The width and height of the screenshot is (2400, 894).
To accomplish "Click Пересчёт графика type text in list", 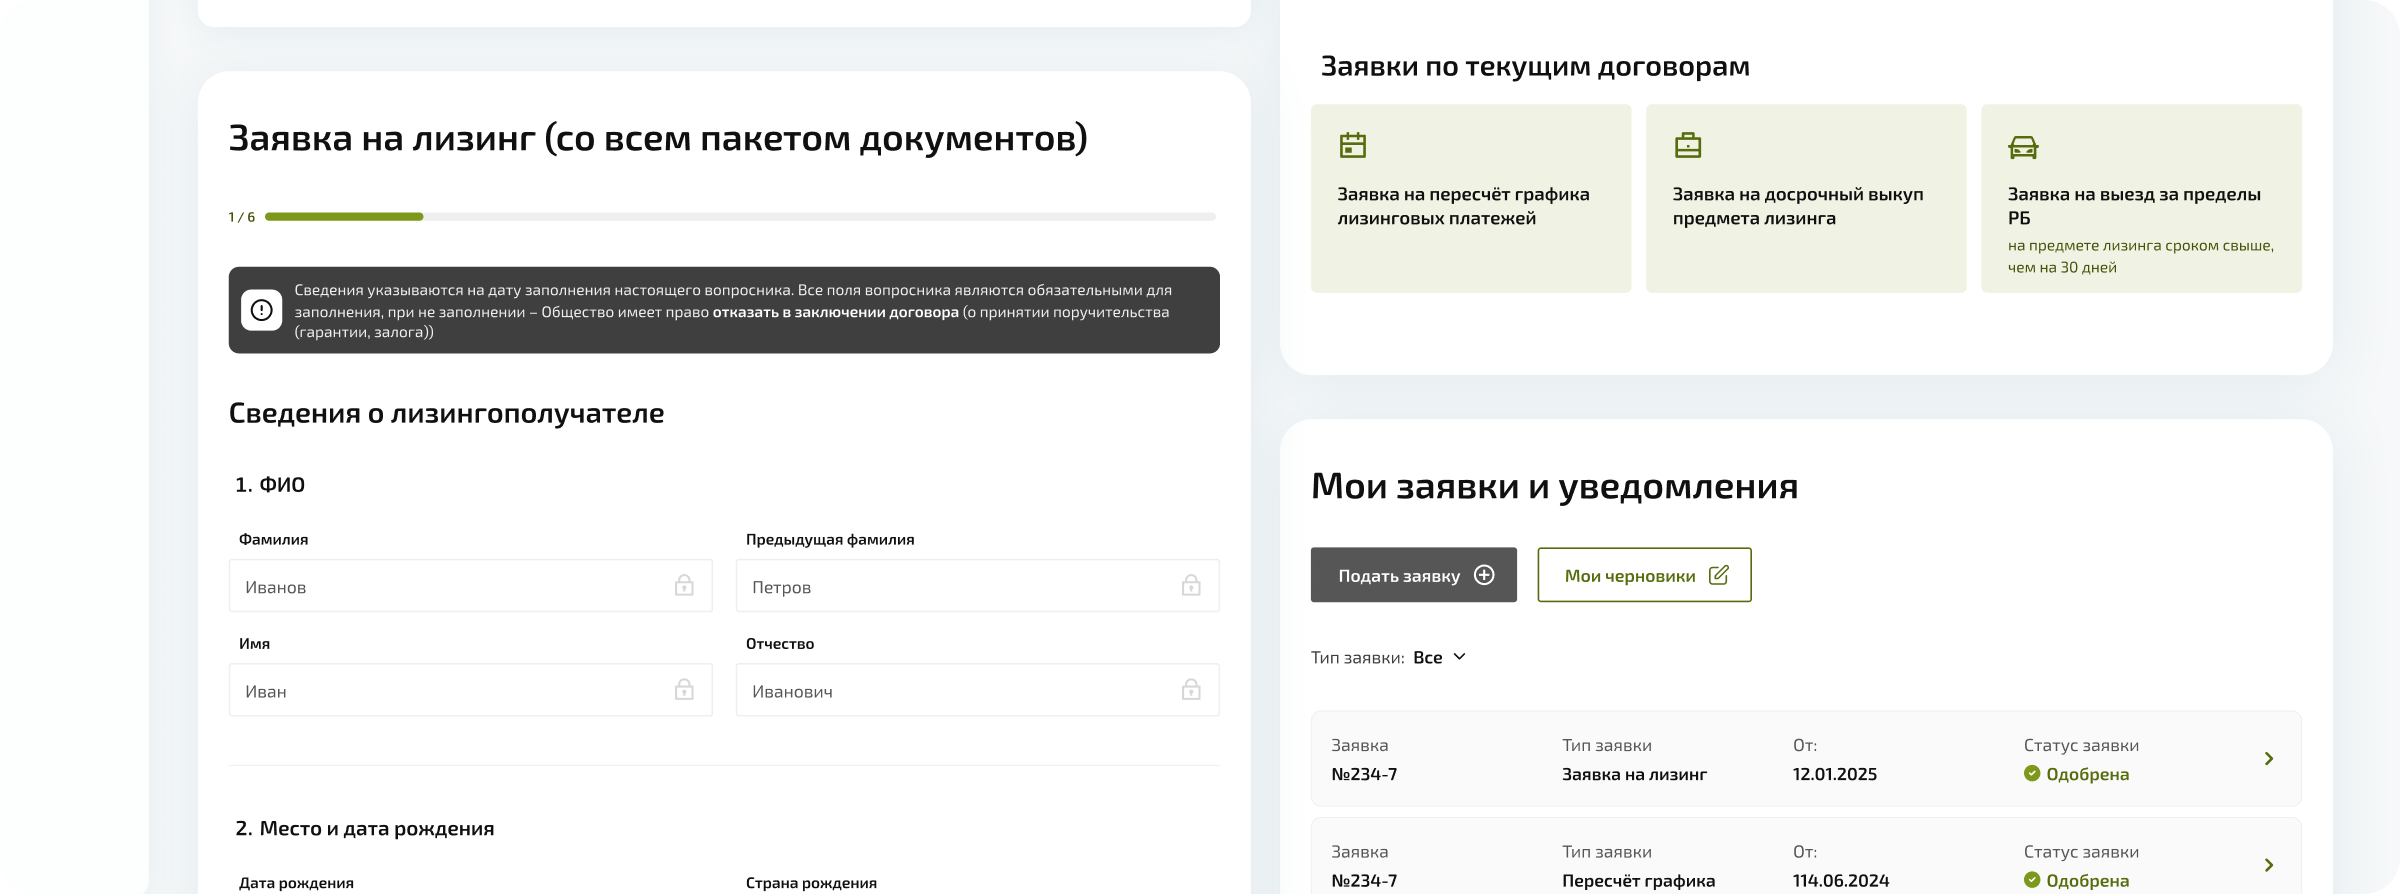I will 1638,881.
